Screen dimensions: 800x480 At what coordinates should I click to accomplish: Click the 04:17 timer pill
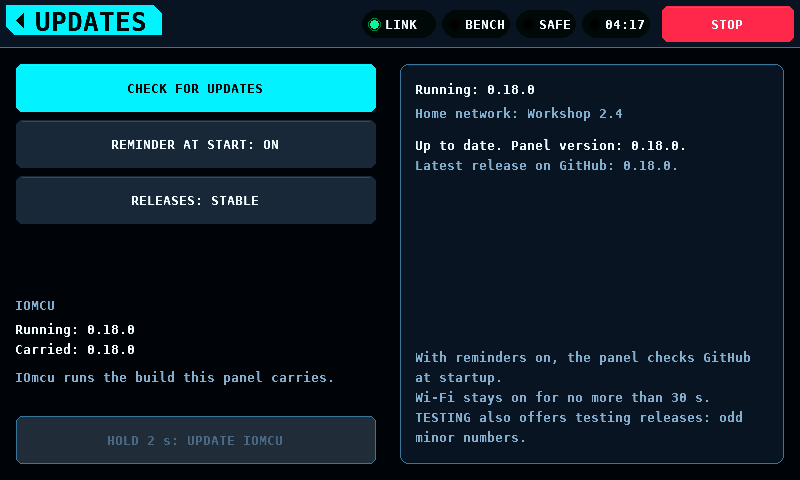(x=616, y=24)
